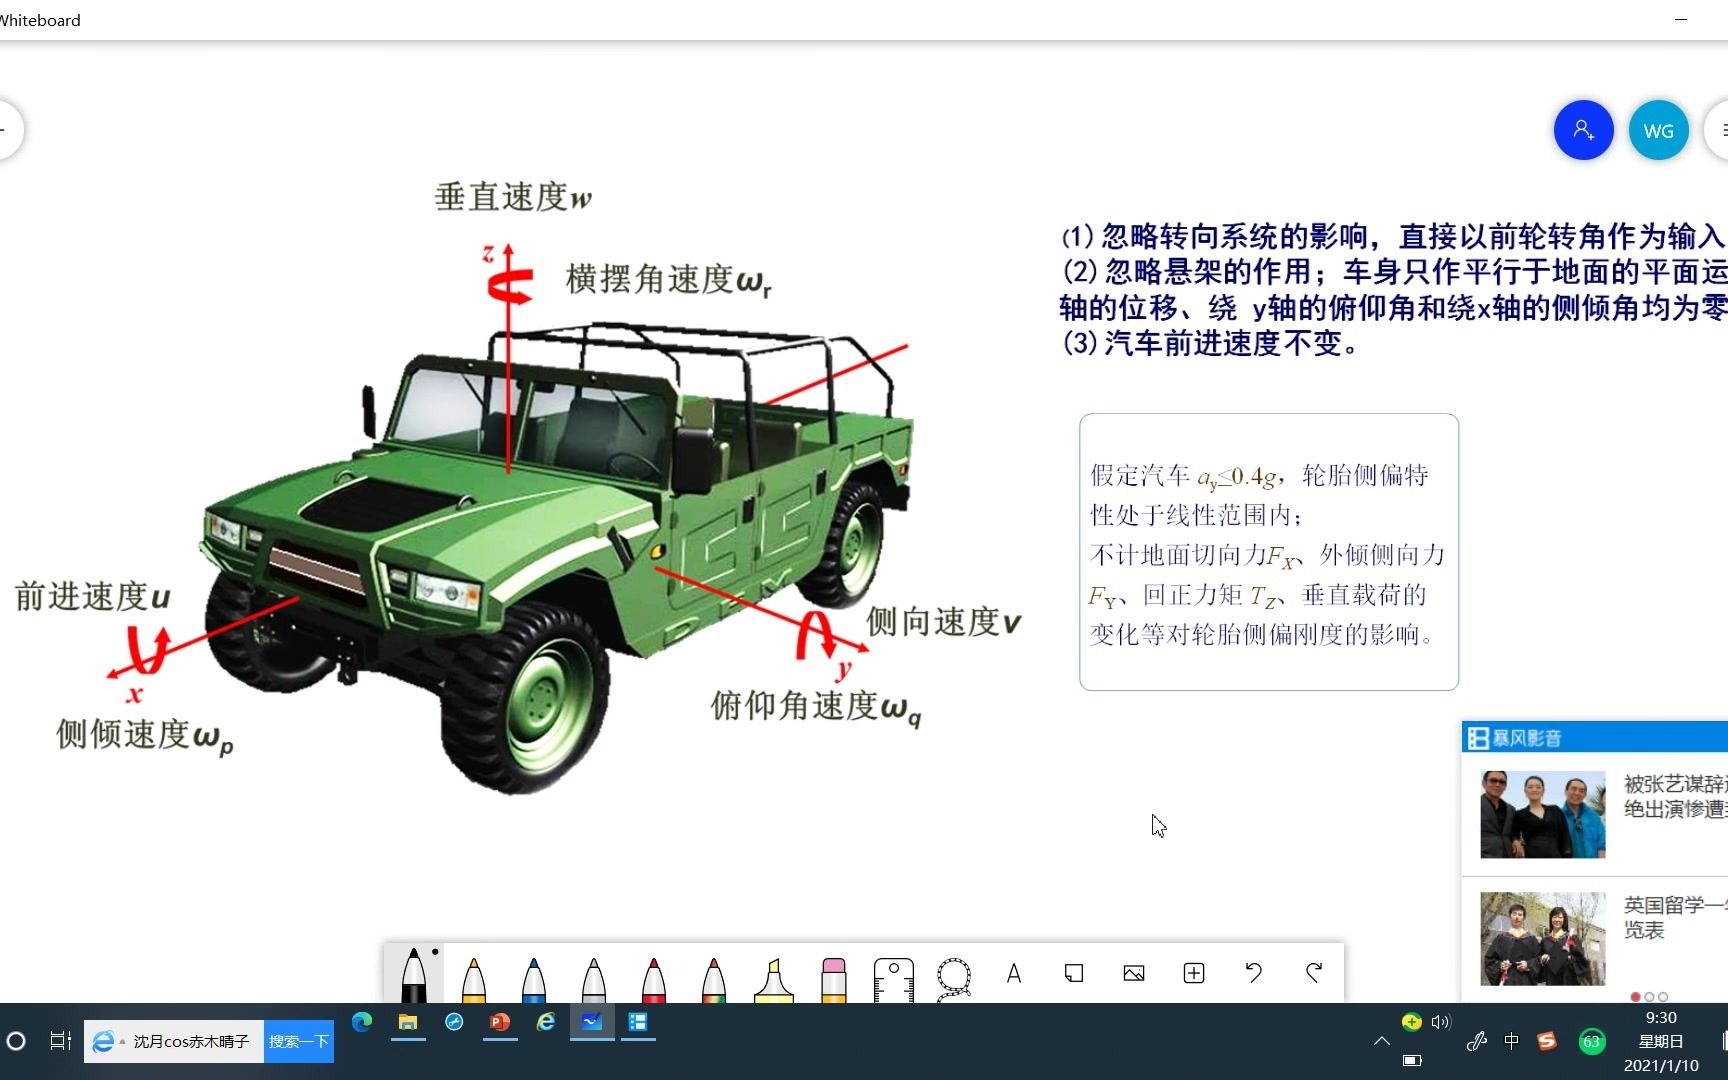This screenshot has height=1080, width=1728.
Task: Insert a sticky note
Action: (1074, 972)
